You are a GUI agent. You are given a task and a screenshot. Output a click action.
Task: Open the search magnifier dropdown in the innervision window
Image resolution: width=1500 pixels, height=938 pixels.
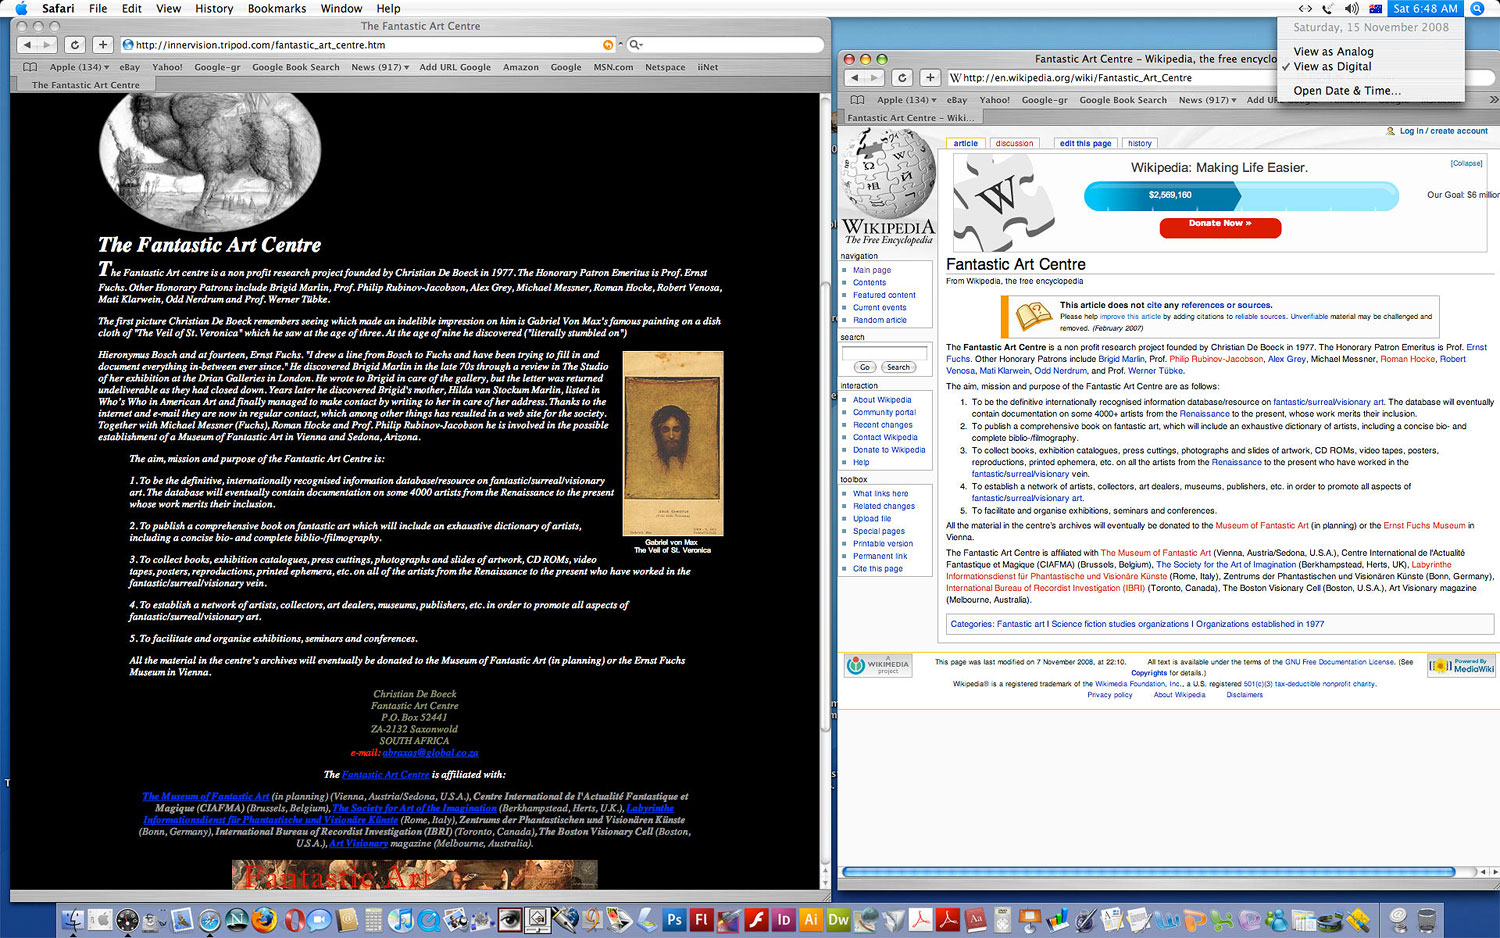click(x=636, y=45)
